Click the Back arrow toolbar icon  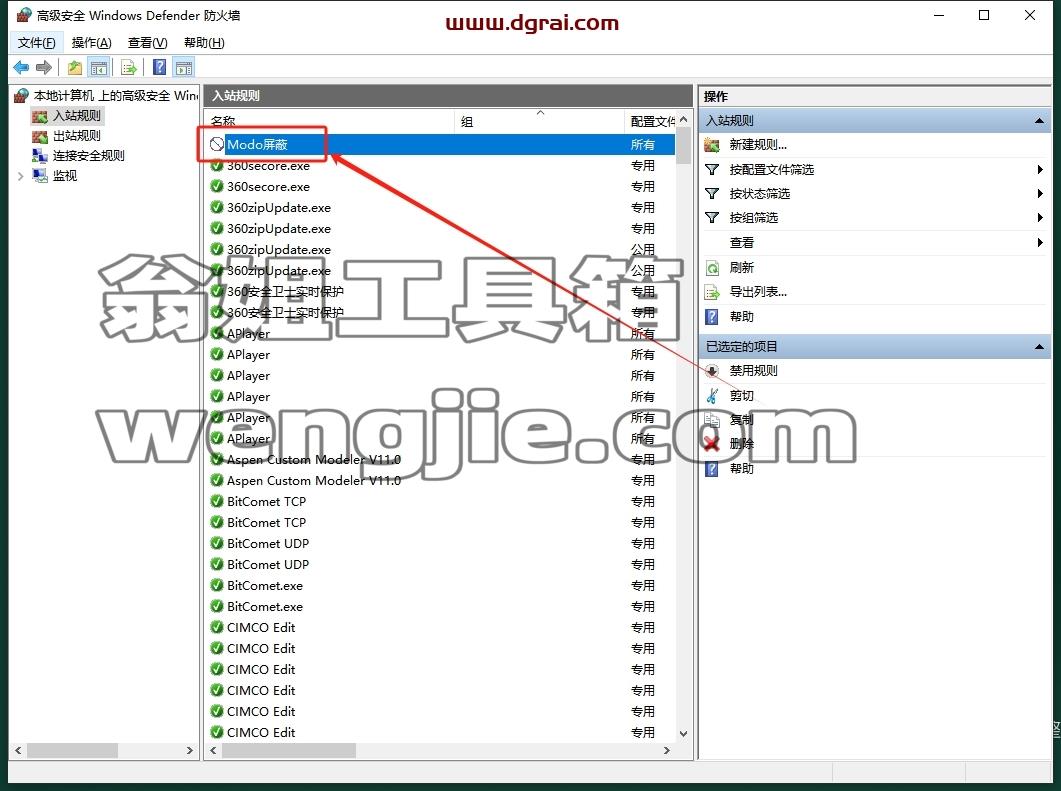21,68
